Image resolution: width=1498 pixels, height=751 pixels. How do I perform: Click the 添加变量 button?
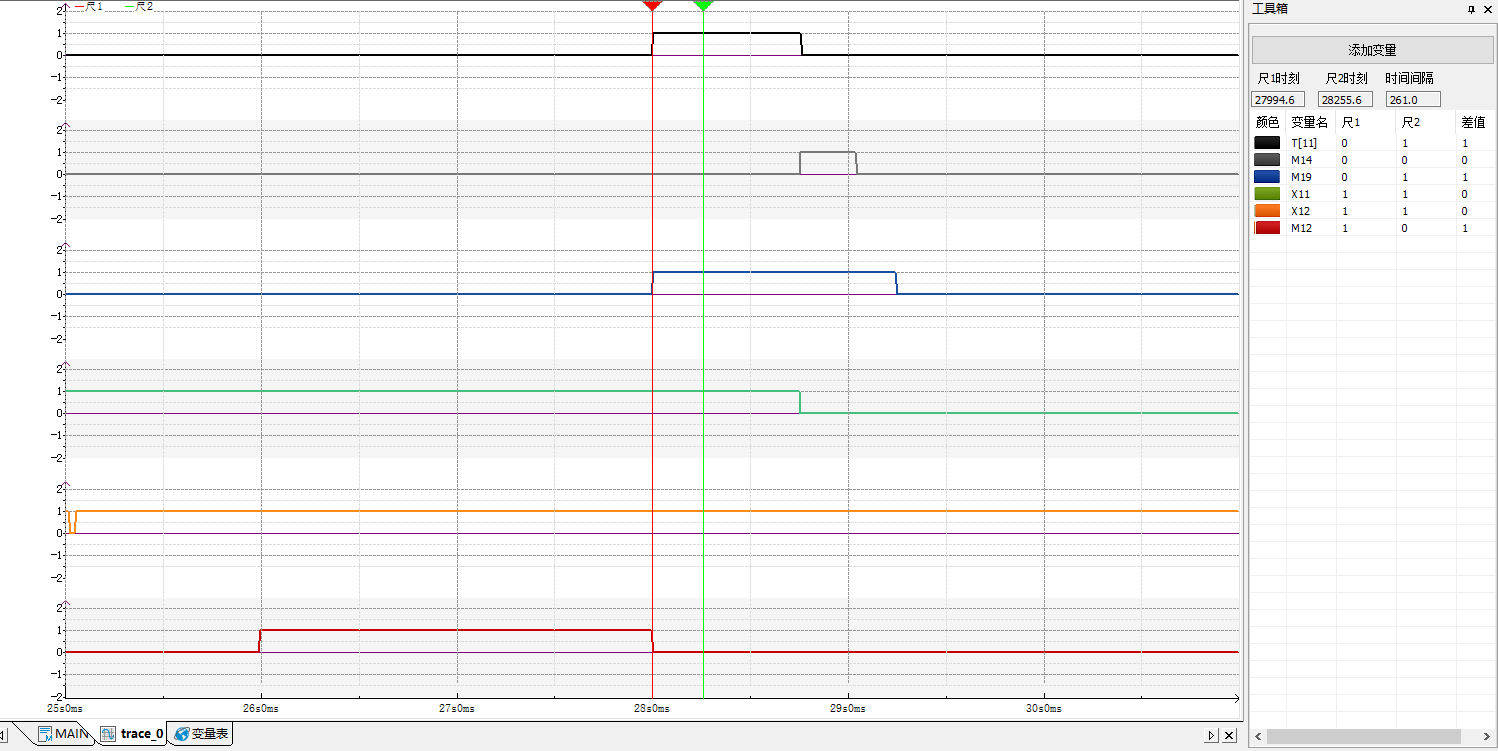click(1371, 50)
